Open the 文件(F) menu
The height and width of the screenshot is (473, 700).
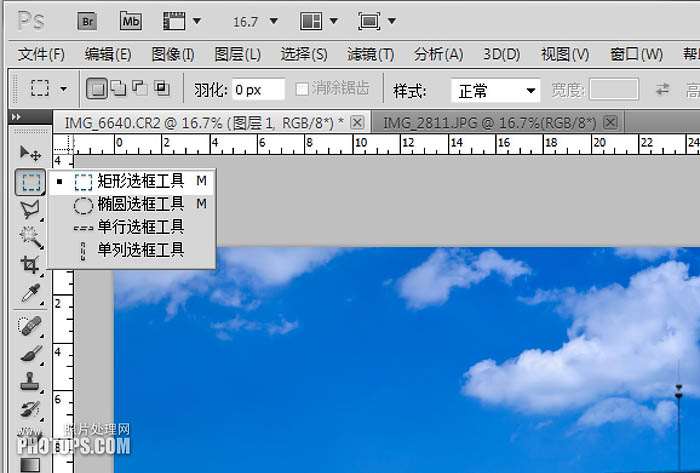coord(41,54)
